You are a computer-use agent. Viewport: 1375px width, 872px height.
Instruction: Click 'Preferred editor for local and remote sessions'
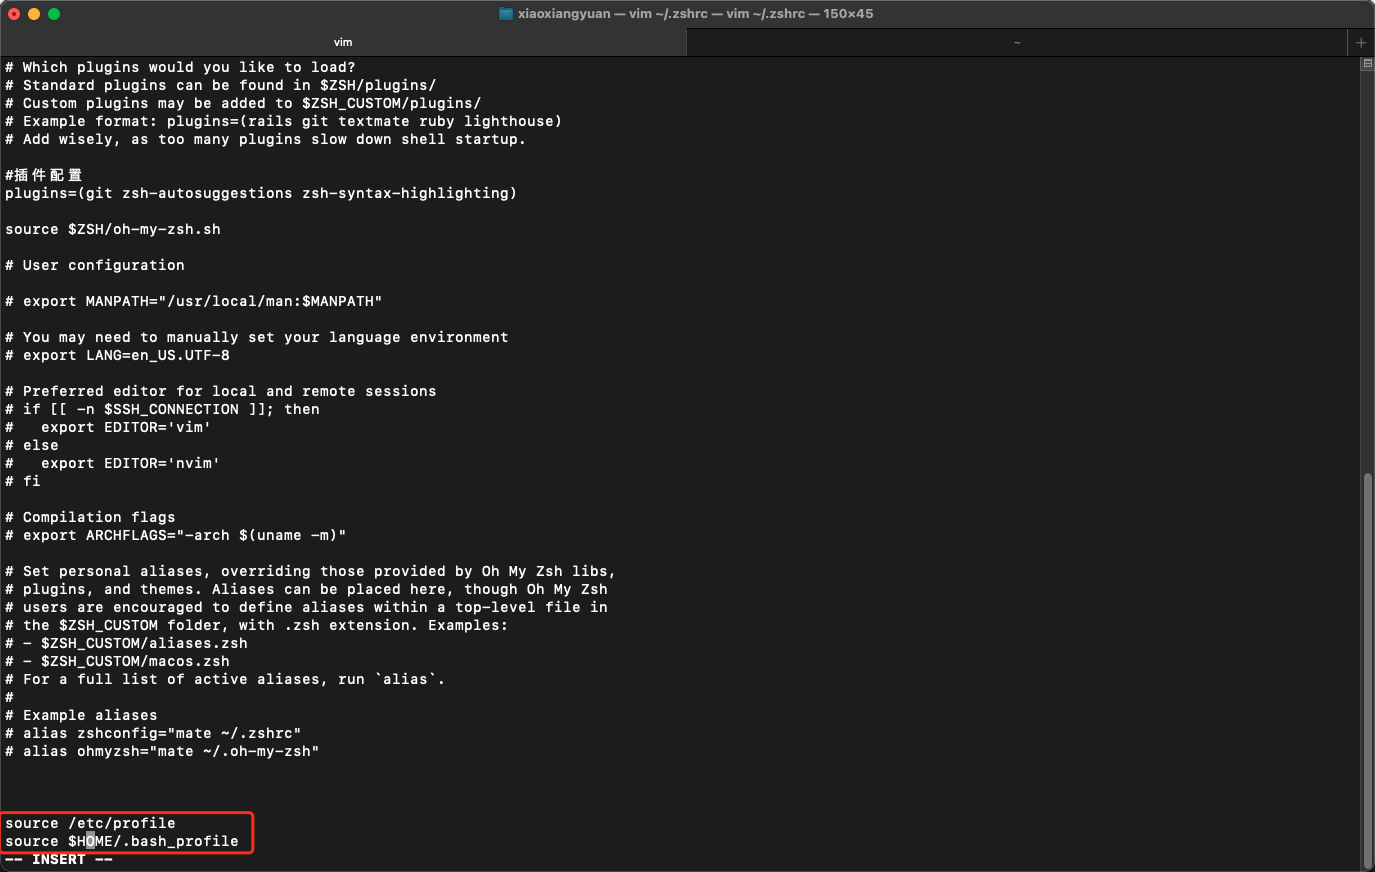coord(221,391)
